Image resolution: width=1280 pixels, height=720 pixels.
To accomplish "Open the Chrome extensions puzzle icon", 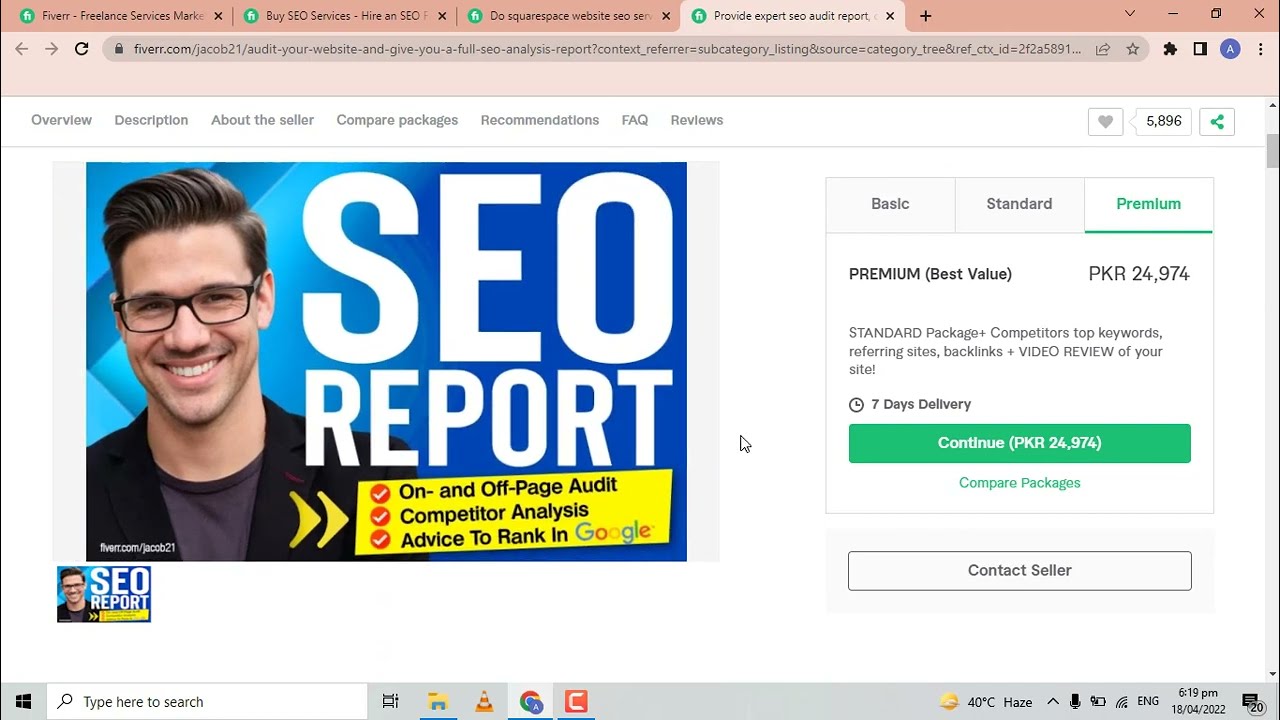I will point(1170,49).
